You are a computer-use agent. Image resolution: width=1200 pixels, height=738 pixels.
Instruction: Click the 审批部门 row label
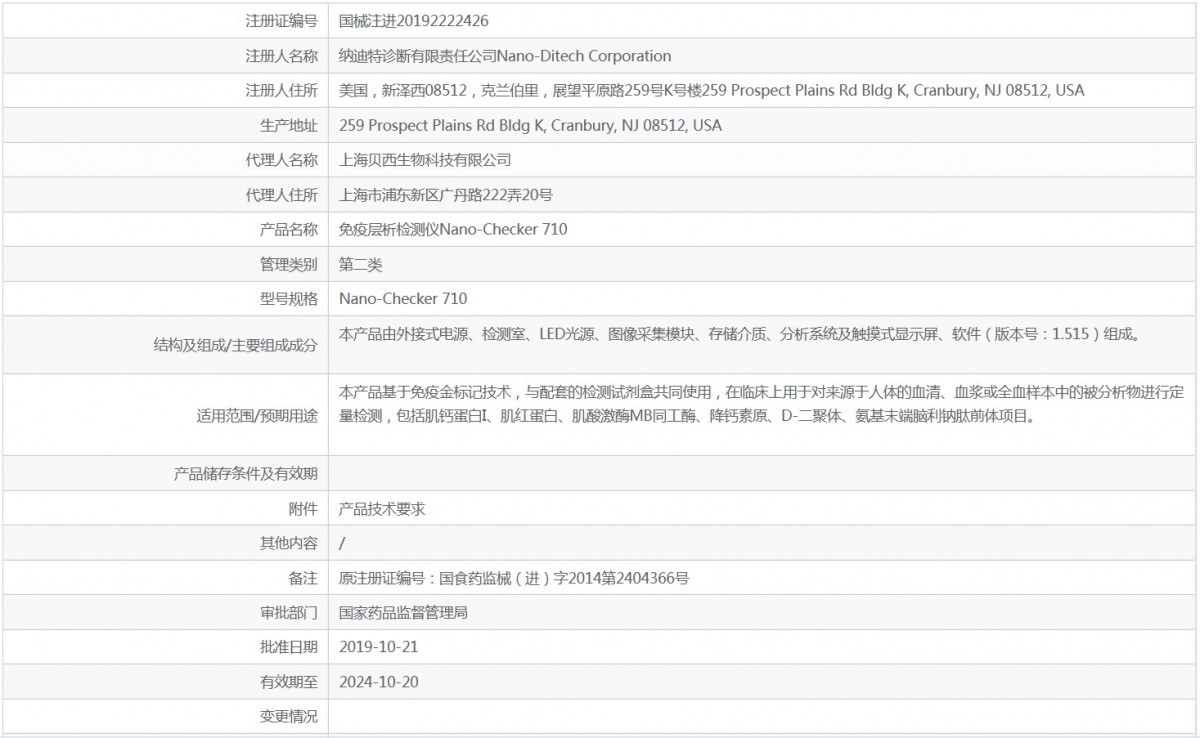coord(289,612)
